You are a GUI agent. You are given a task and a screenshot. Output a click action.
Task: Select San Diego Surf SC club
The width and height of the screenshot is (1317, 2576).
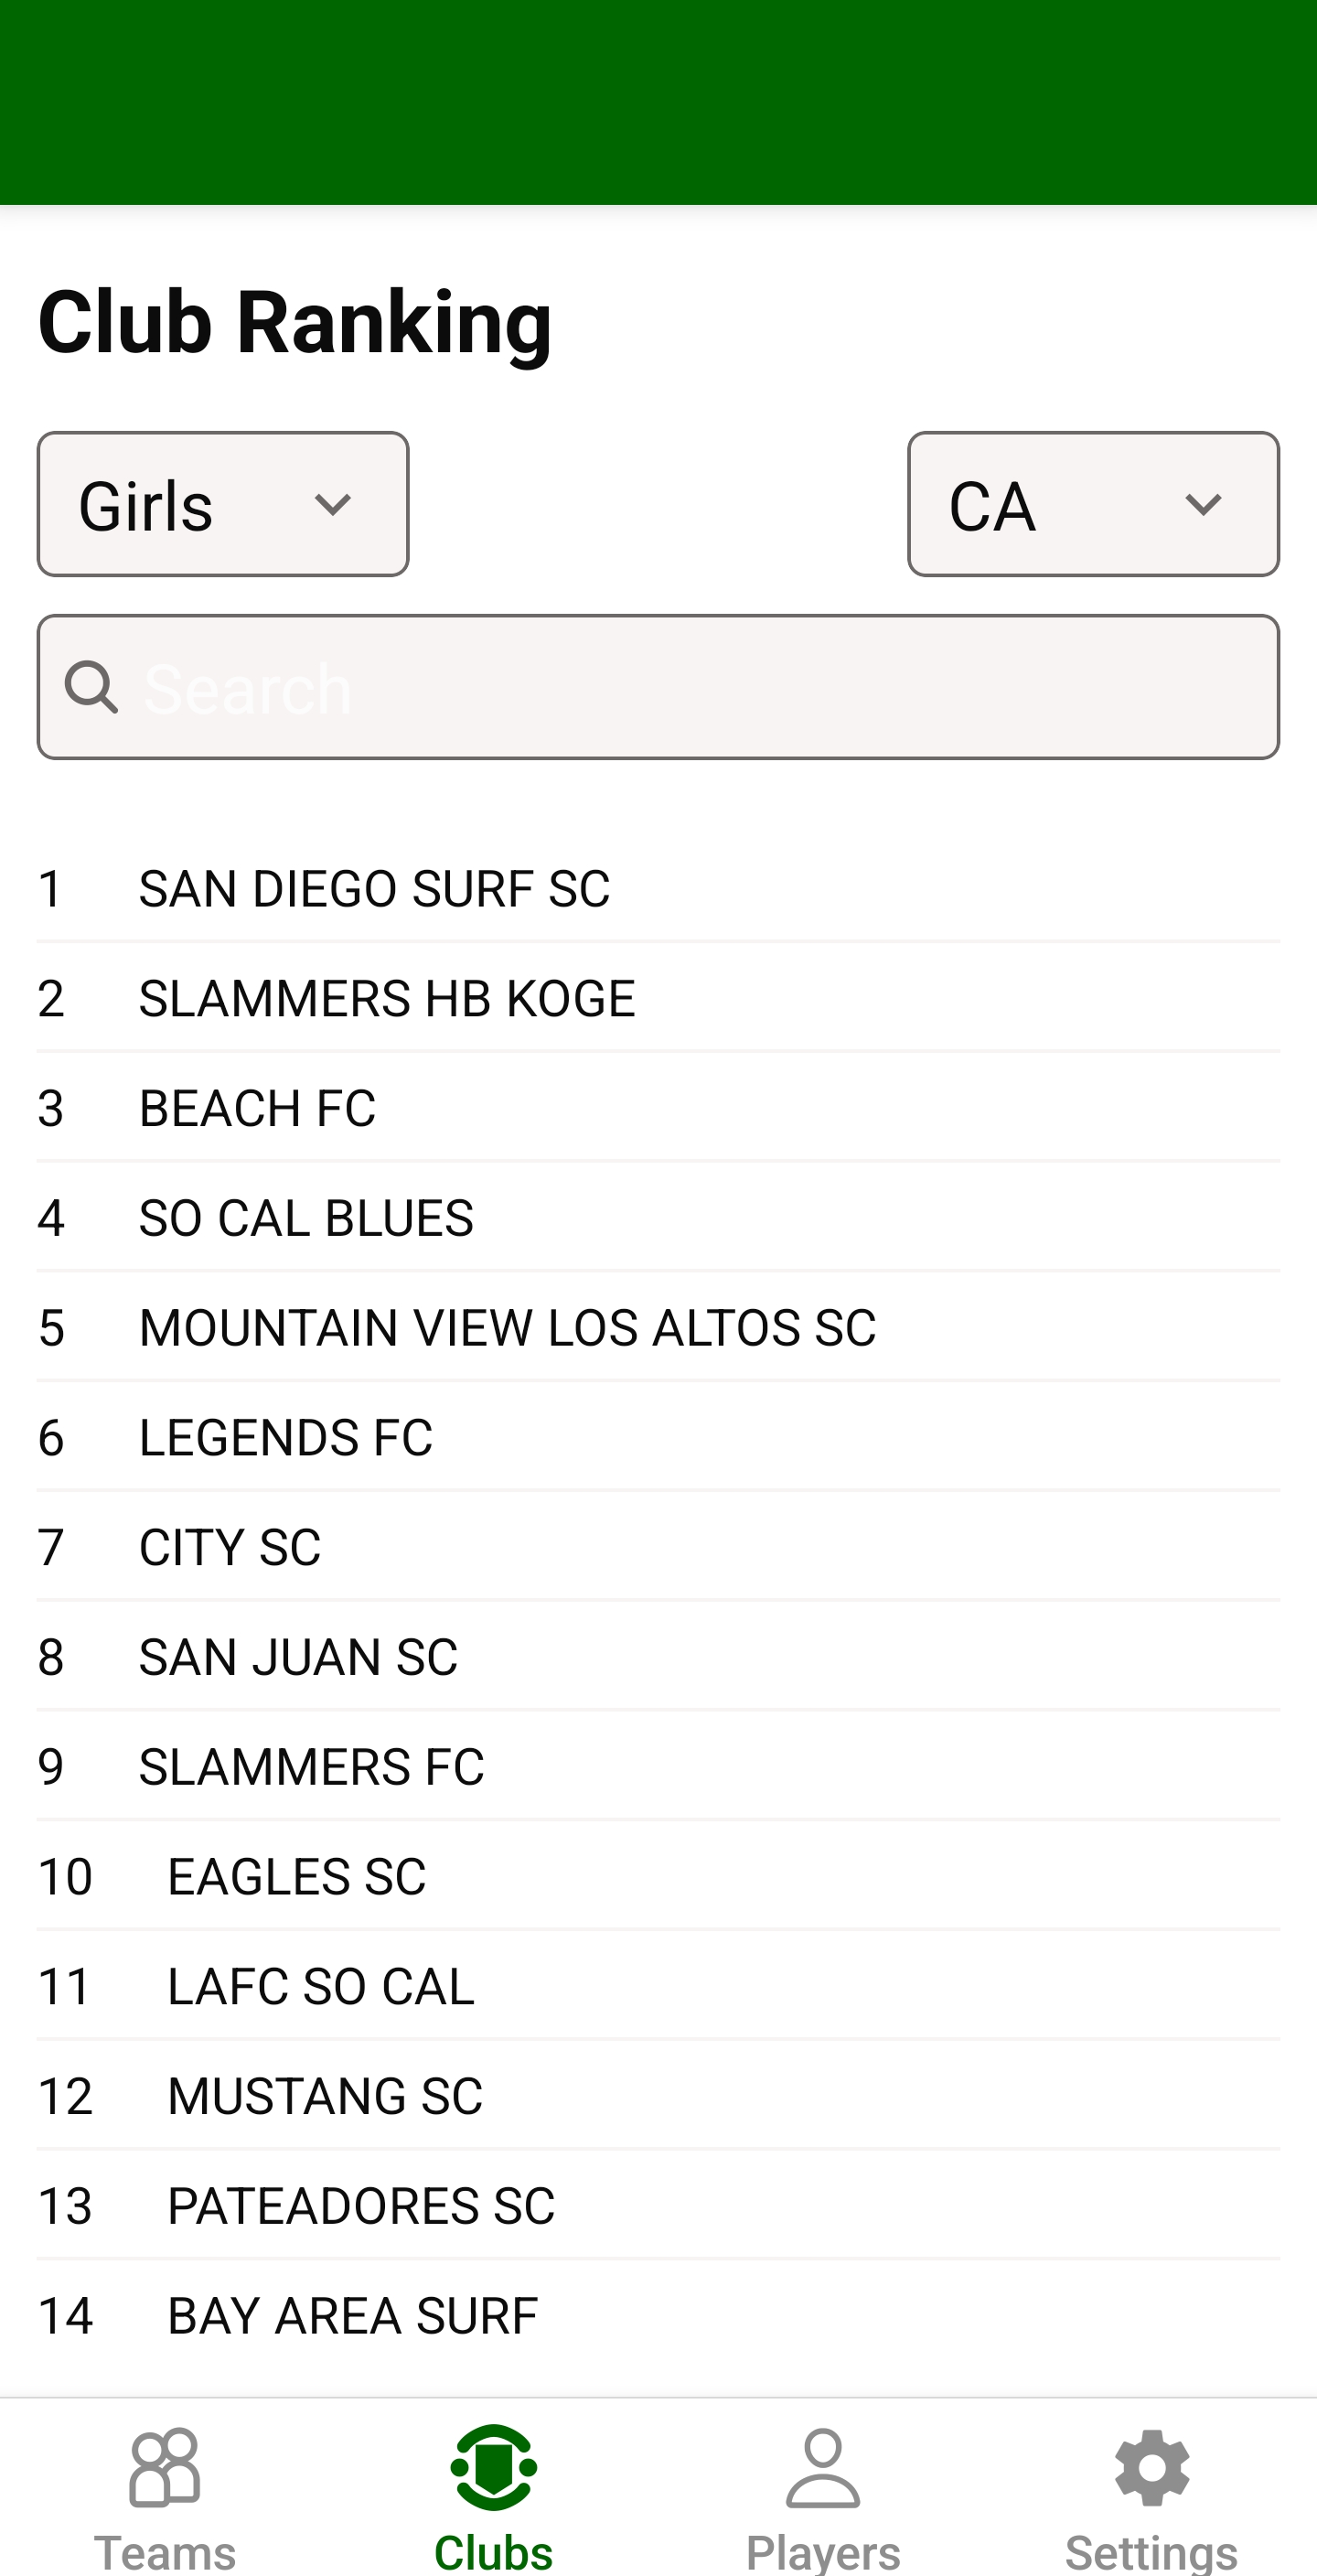click(374, 888)
